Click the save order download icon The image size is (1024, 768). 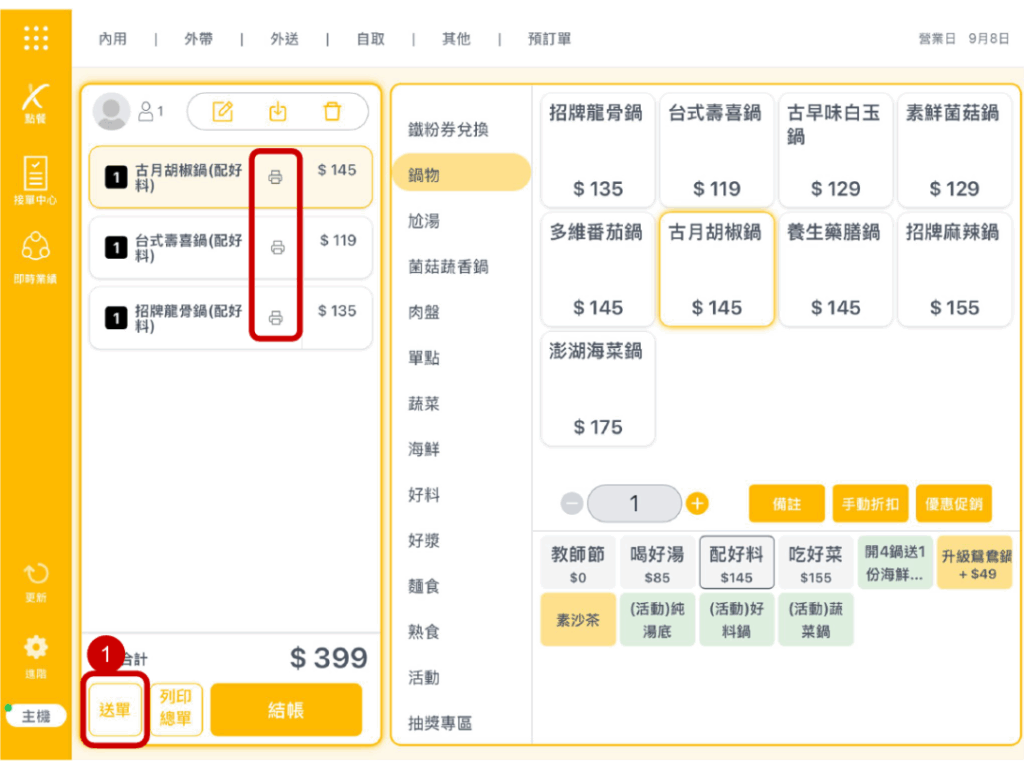pyautogui.click(x=278, y=111)
